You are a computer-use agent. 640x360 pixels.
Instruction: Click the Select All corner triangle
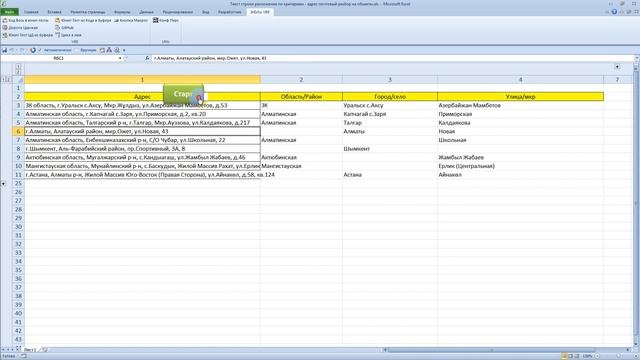pyautogui.click(x=18, y=80)
